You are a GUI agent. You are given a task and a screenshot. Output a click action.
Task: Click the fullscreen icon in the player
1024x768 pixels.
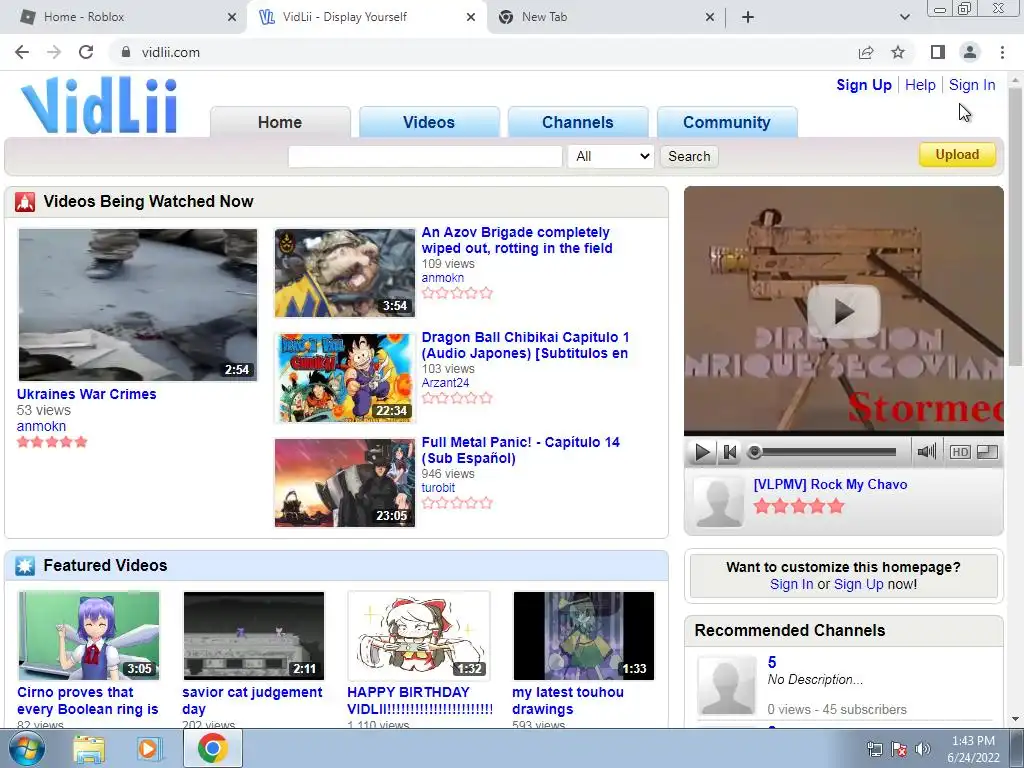987,452
